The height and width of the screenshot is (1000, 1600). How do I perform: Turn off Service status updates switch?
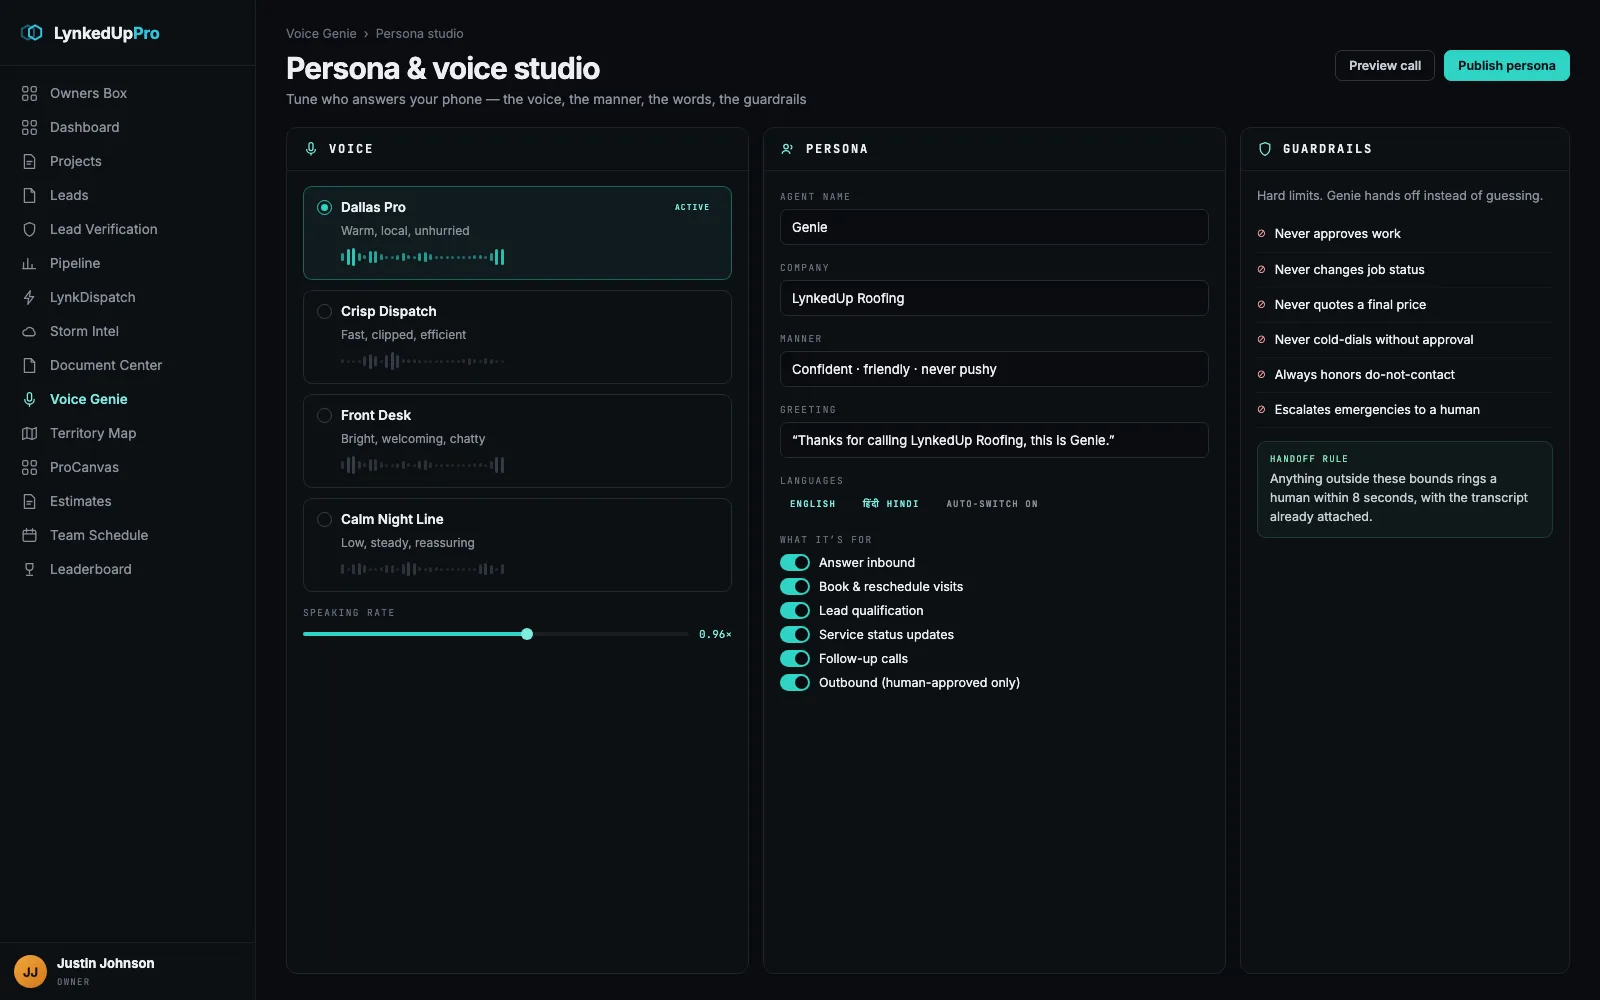(x=795, y=635)
